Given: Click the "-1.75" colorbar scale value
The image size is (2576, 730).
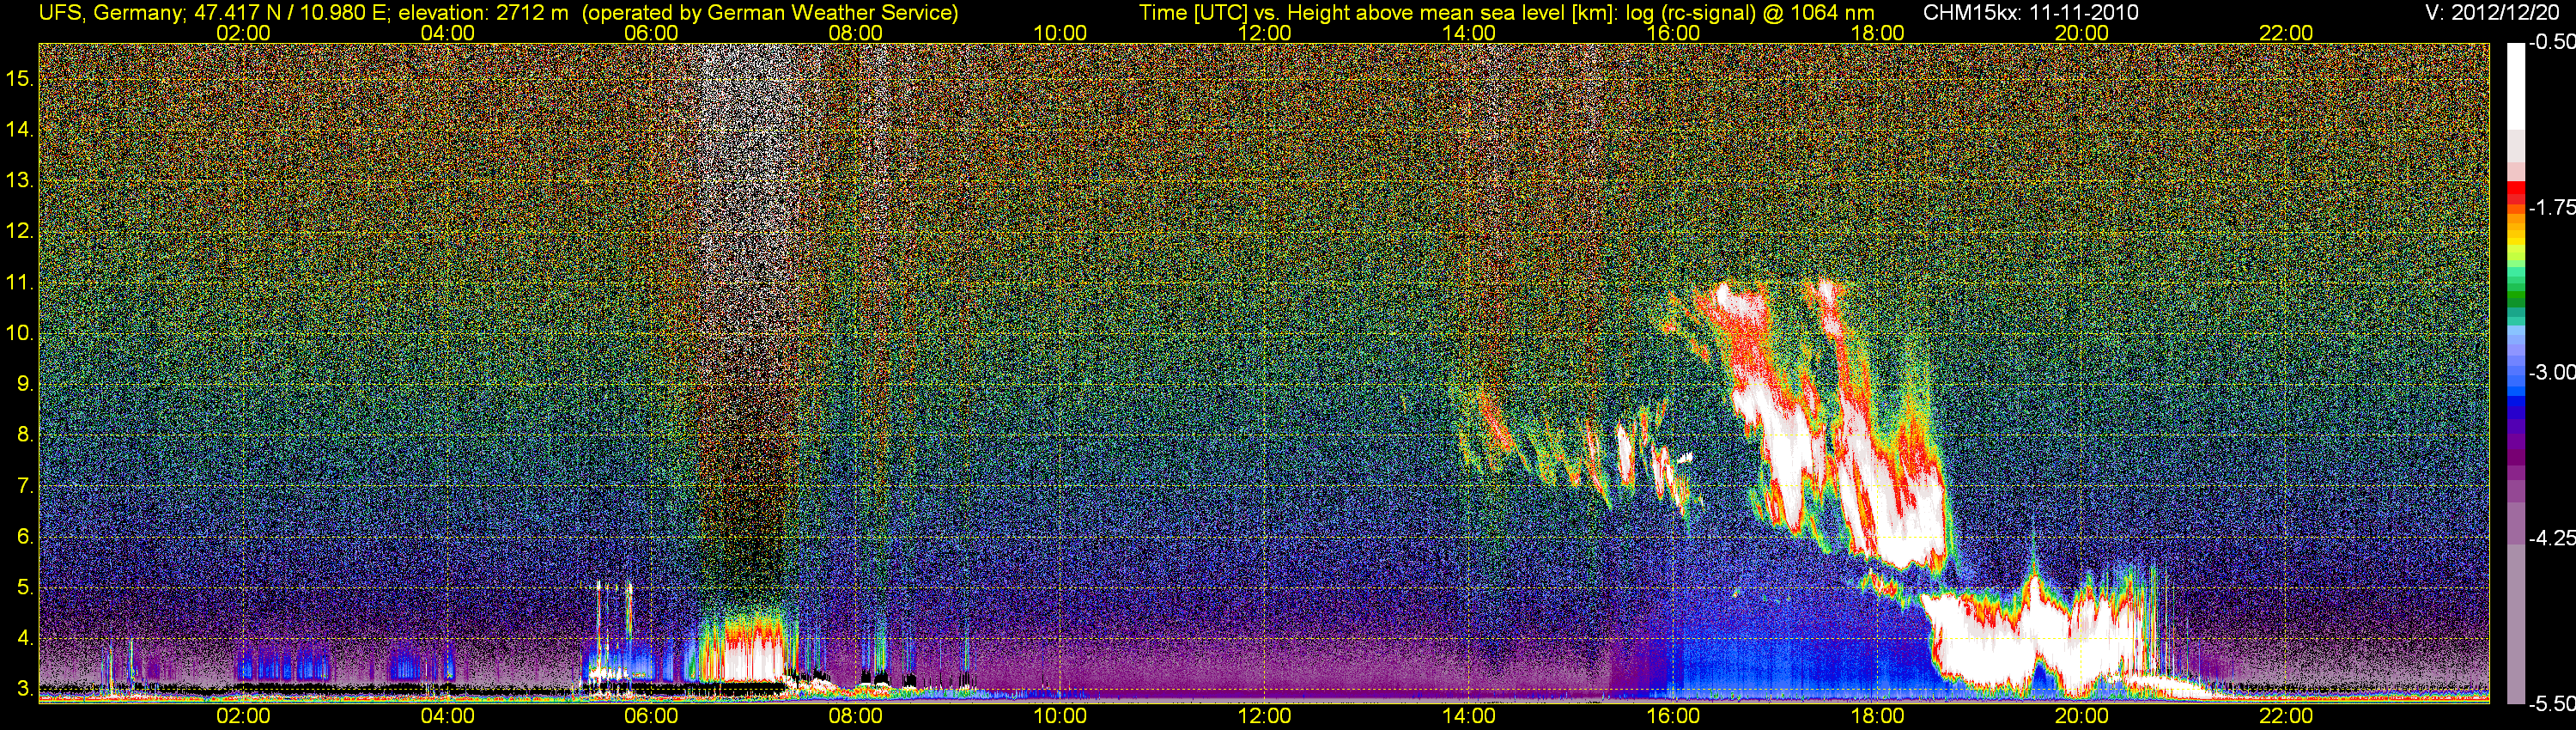Looking at the screenshot, I should [x=2552, y=208].
